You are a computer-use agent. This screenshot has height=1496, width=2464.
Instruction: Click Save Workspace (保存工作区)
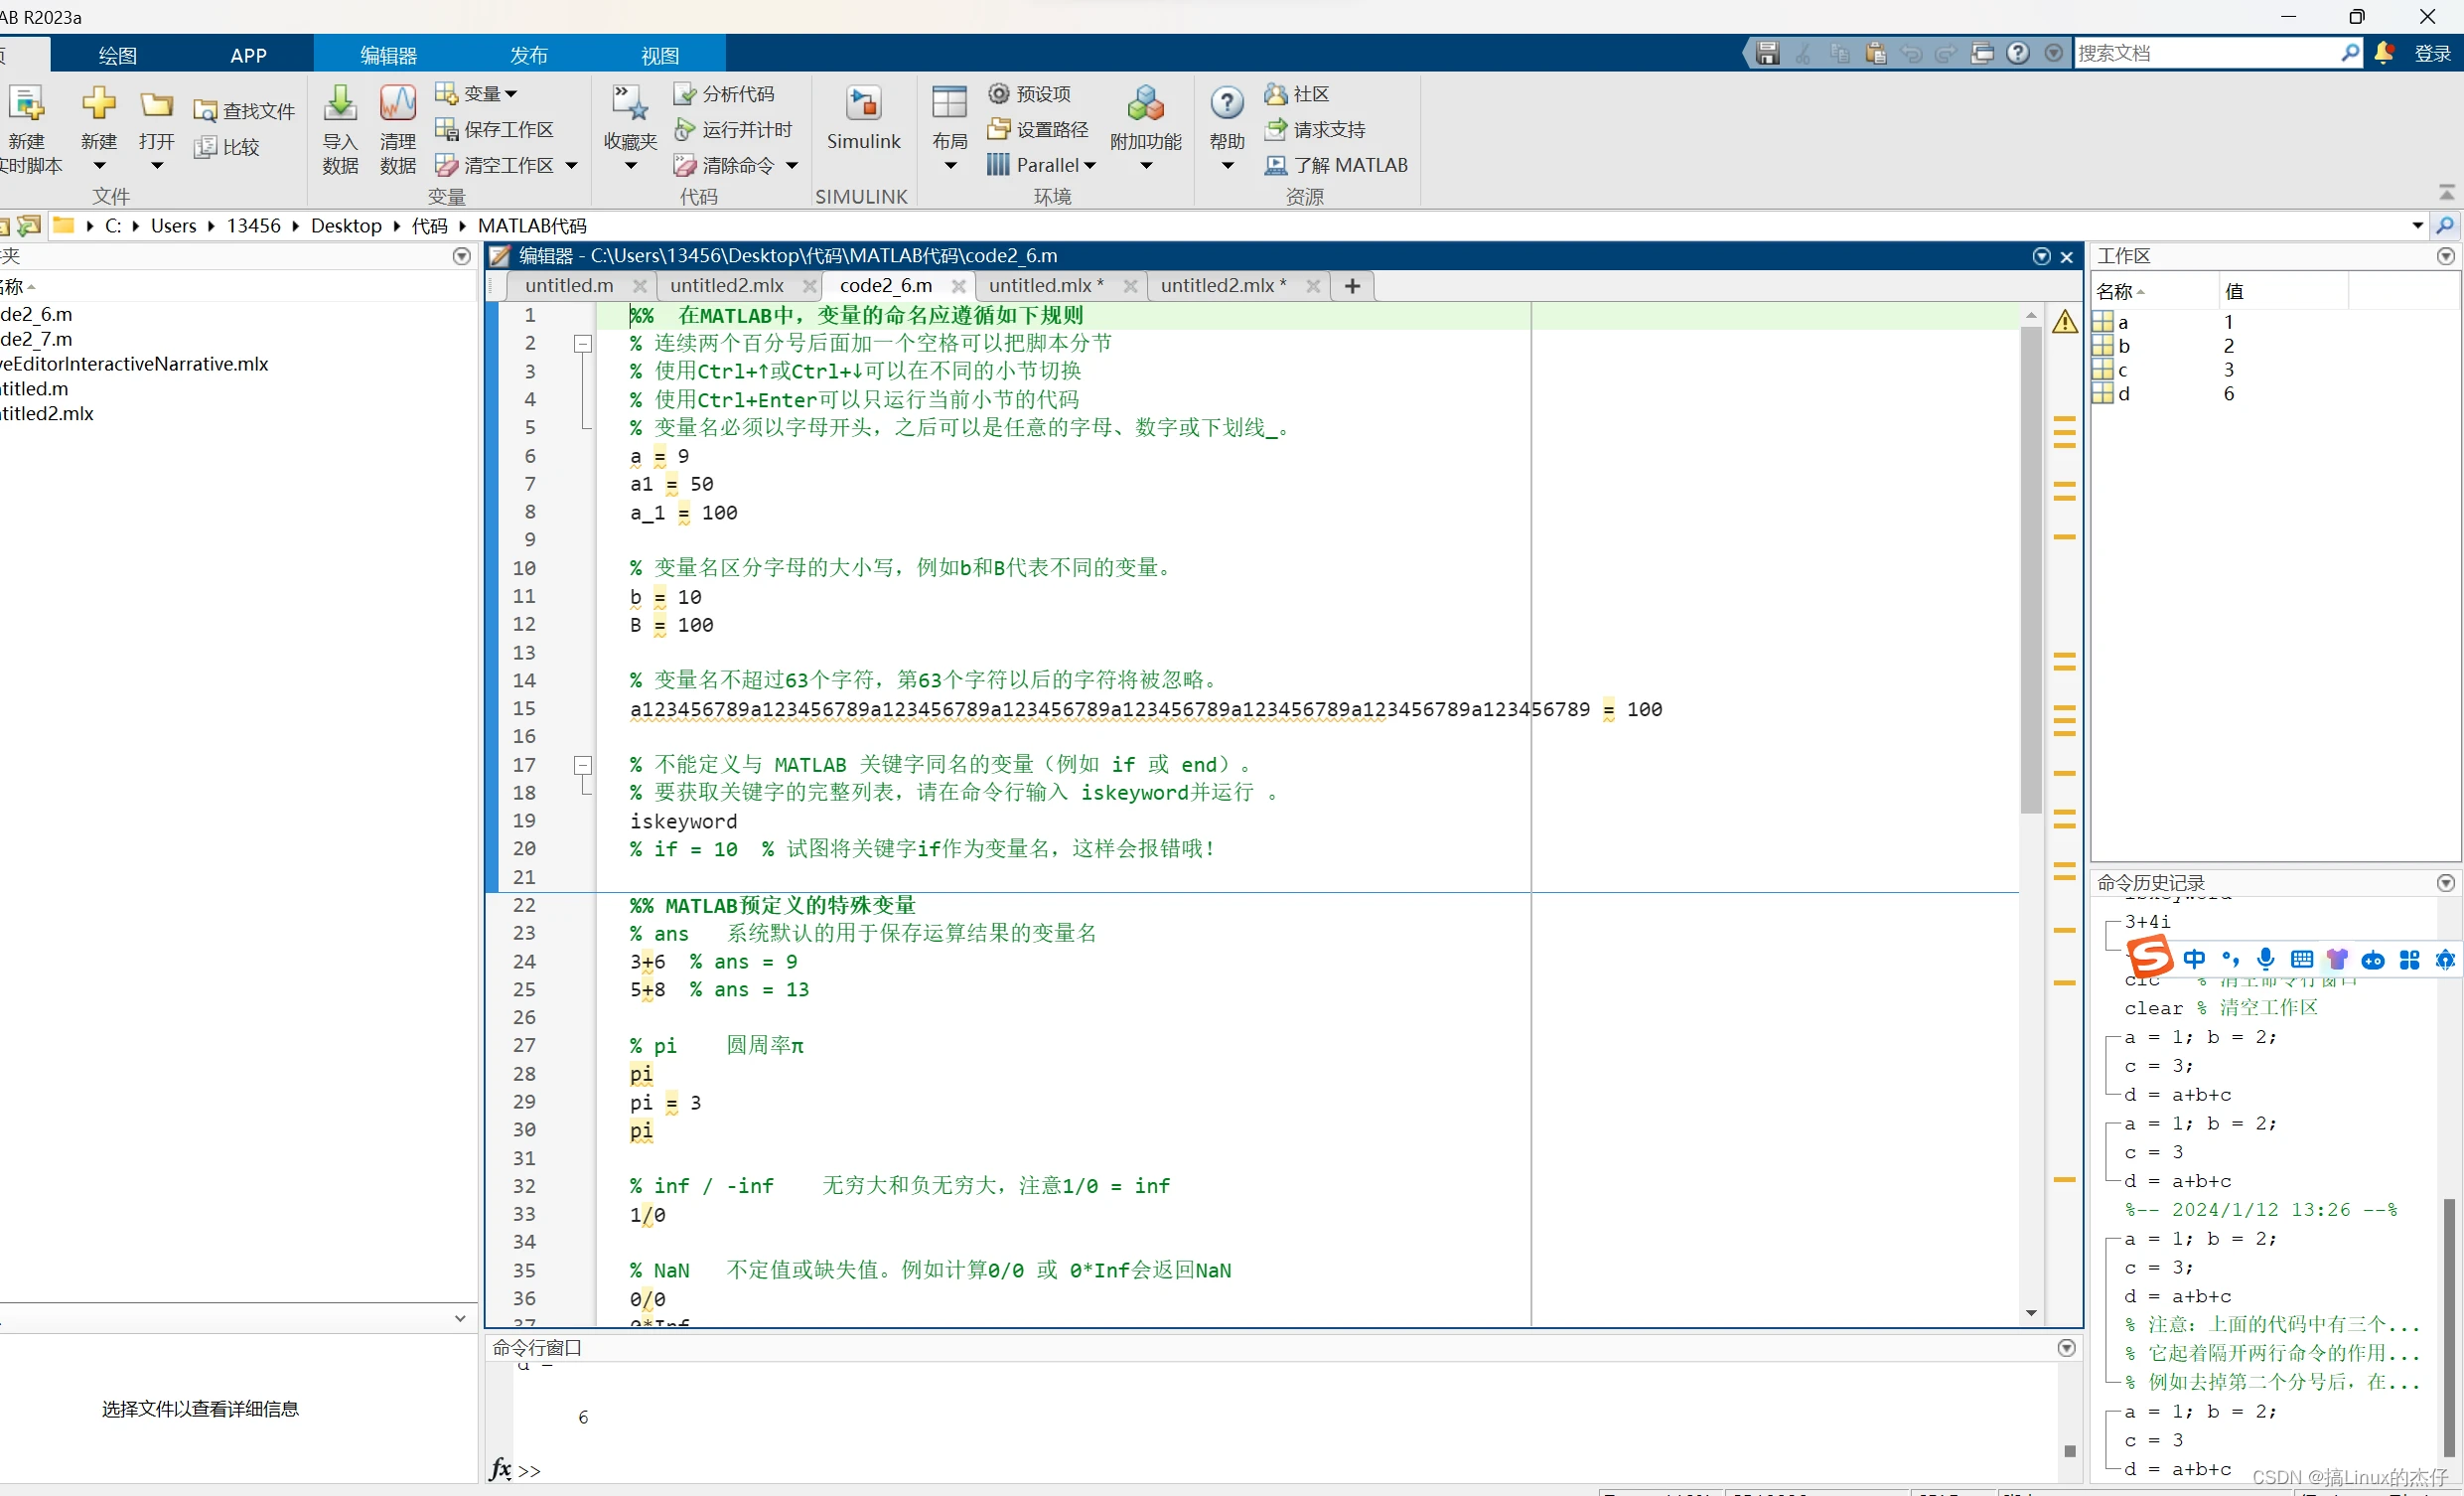click(495, 129)
